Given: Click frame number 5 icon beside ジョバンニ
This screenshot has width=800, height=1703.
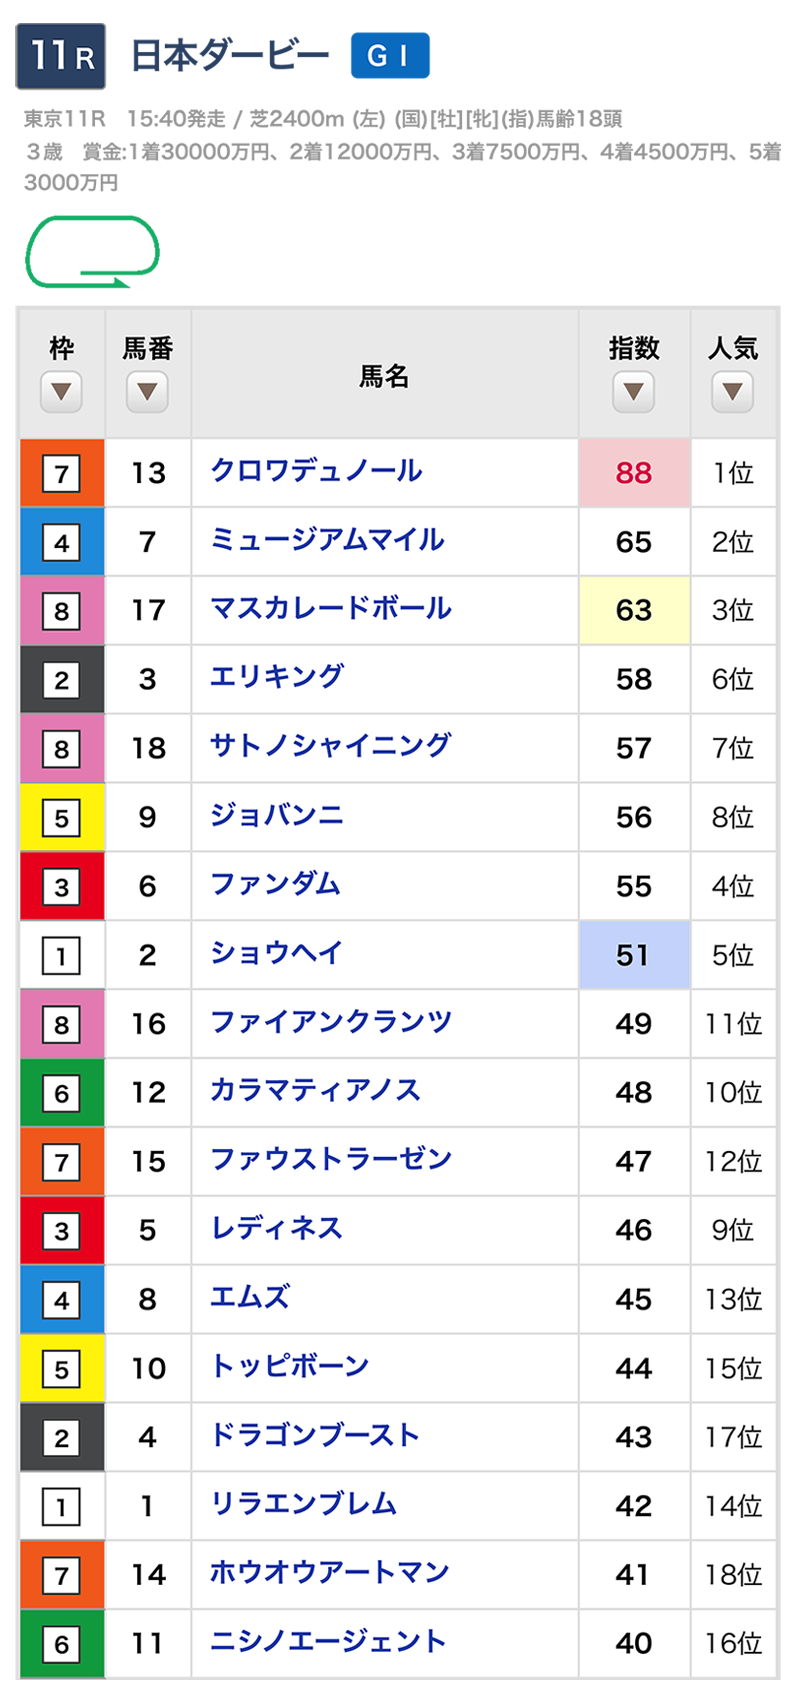Looking at the screenshot, I should coord(62,818).
